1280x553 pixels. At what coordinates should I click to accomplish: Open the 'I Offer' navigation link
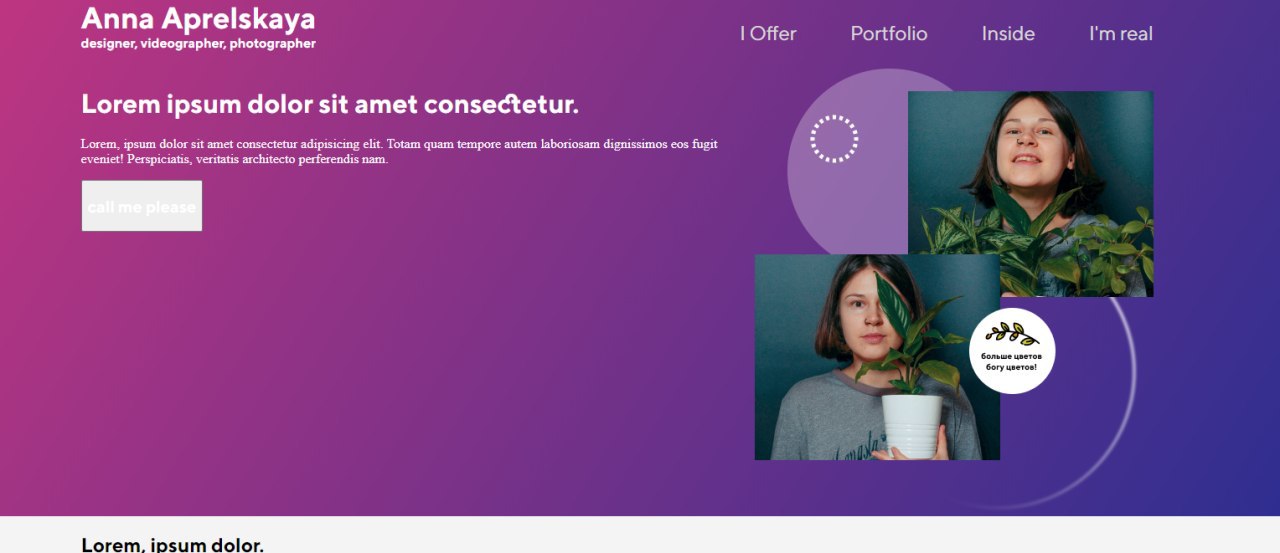click(x=768, y=34)
